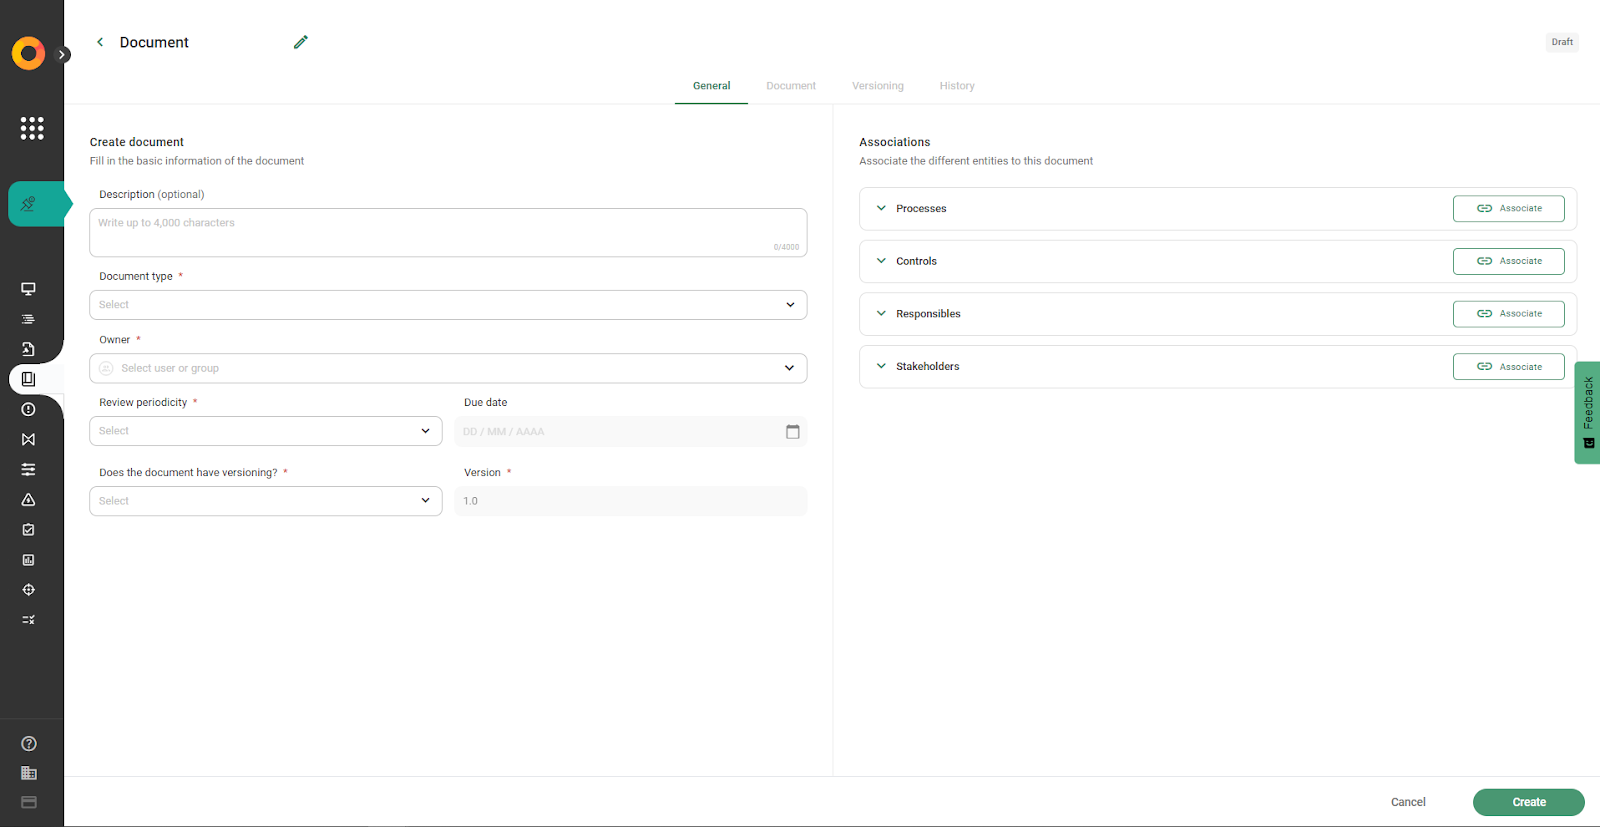Click the warning triangle icon in sidebar
The image size is (1600, 827).
(29, 500)
